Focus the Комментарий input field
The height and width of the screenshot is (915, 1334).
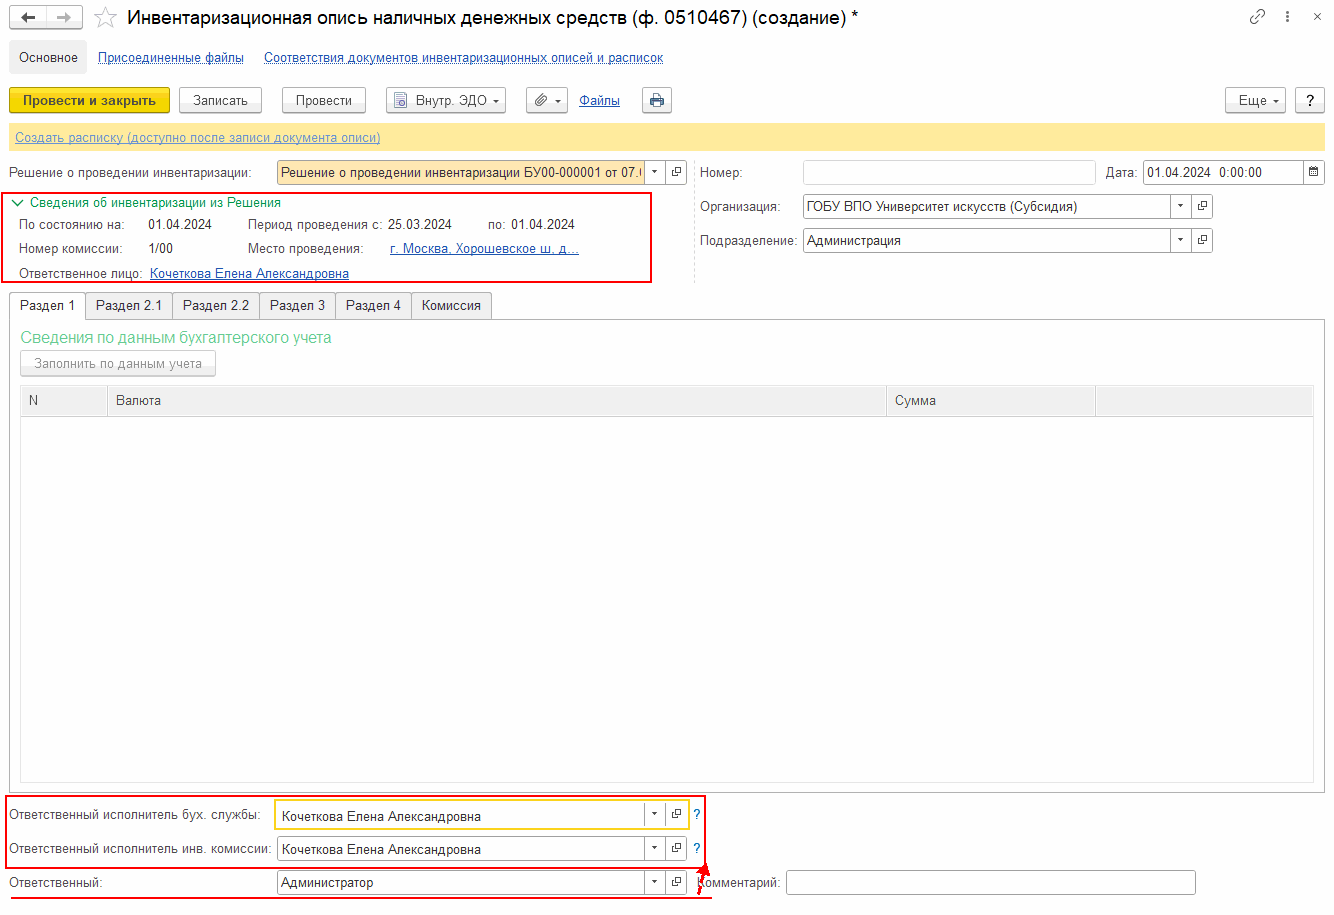point(990,882)
